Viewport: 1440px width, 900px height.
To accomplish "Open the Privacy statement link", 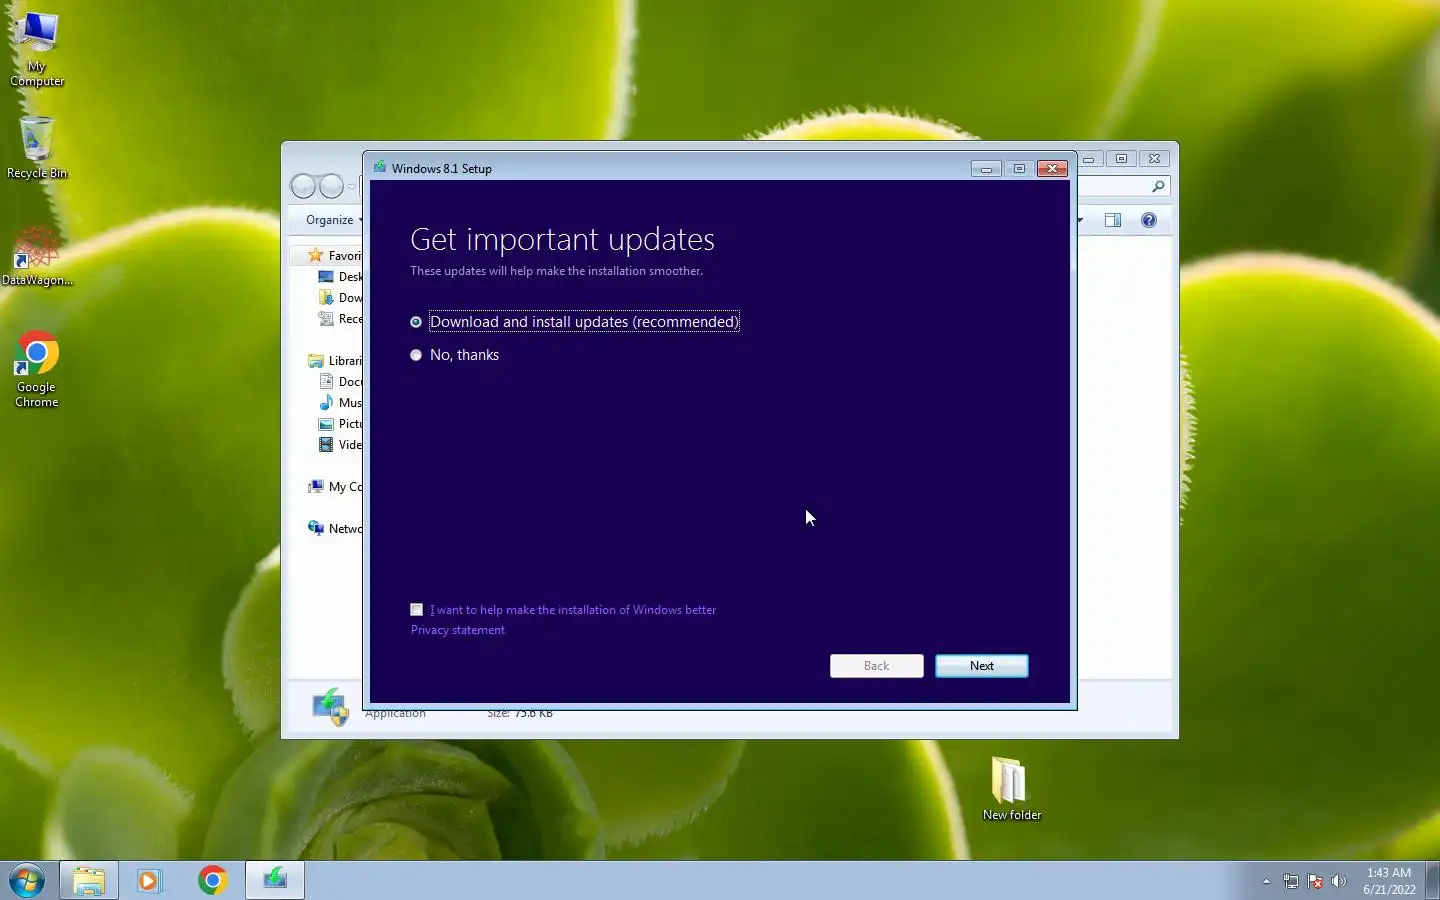I will (x=457, y=630).
